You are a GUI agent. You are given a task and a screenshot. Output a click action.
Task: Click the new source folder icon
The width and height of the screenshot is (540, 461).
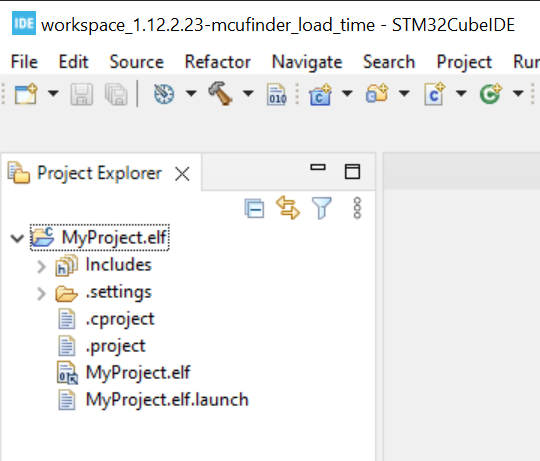[x=377, y=93]
